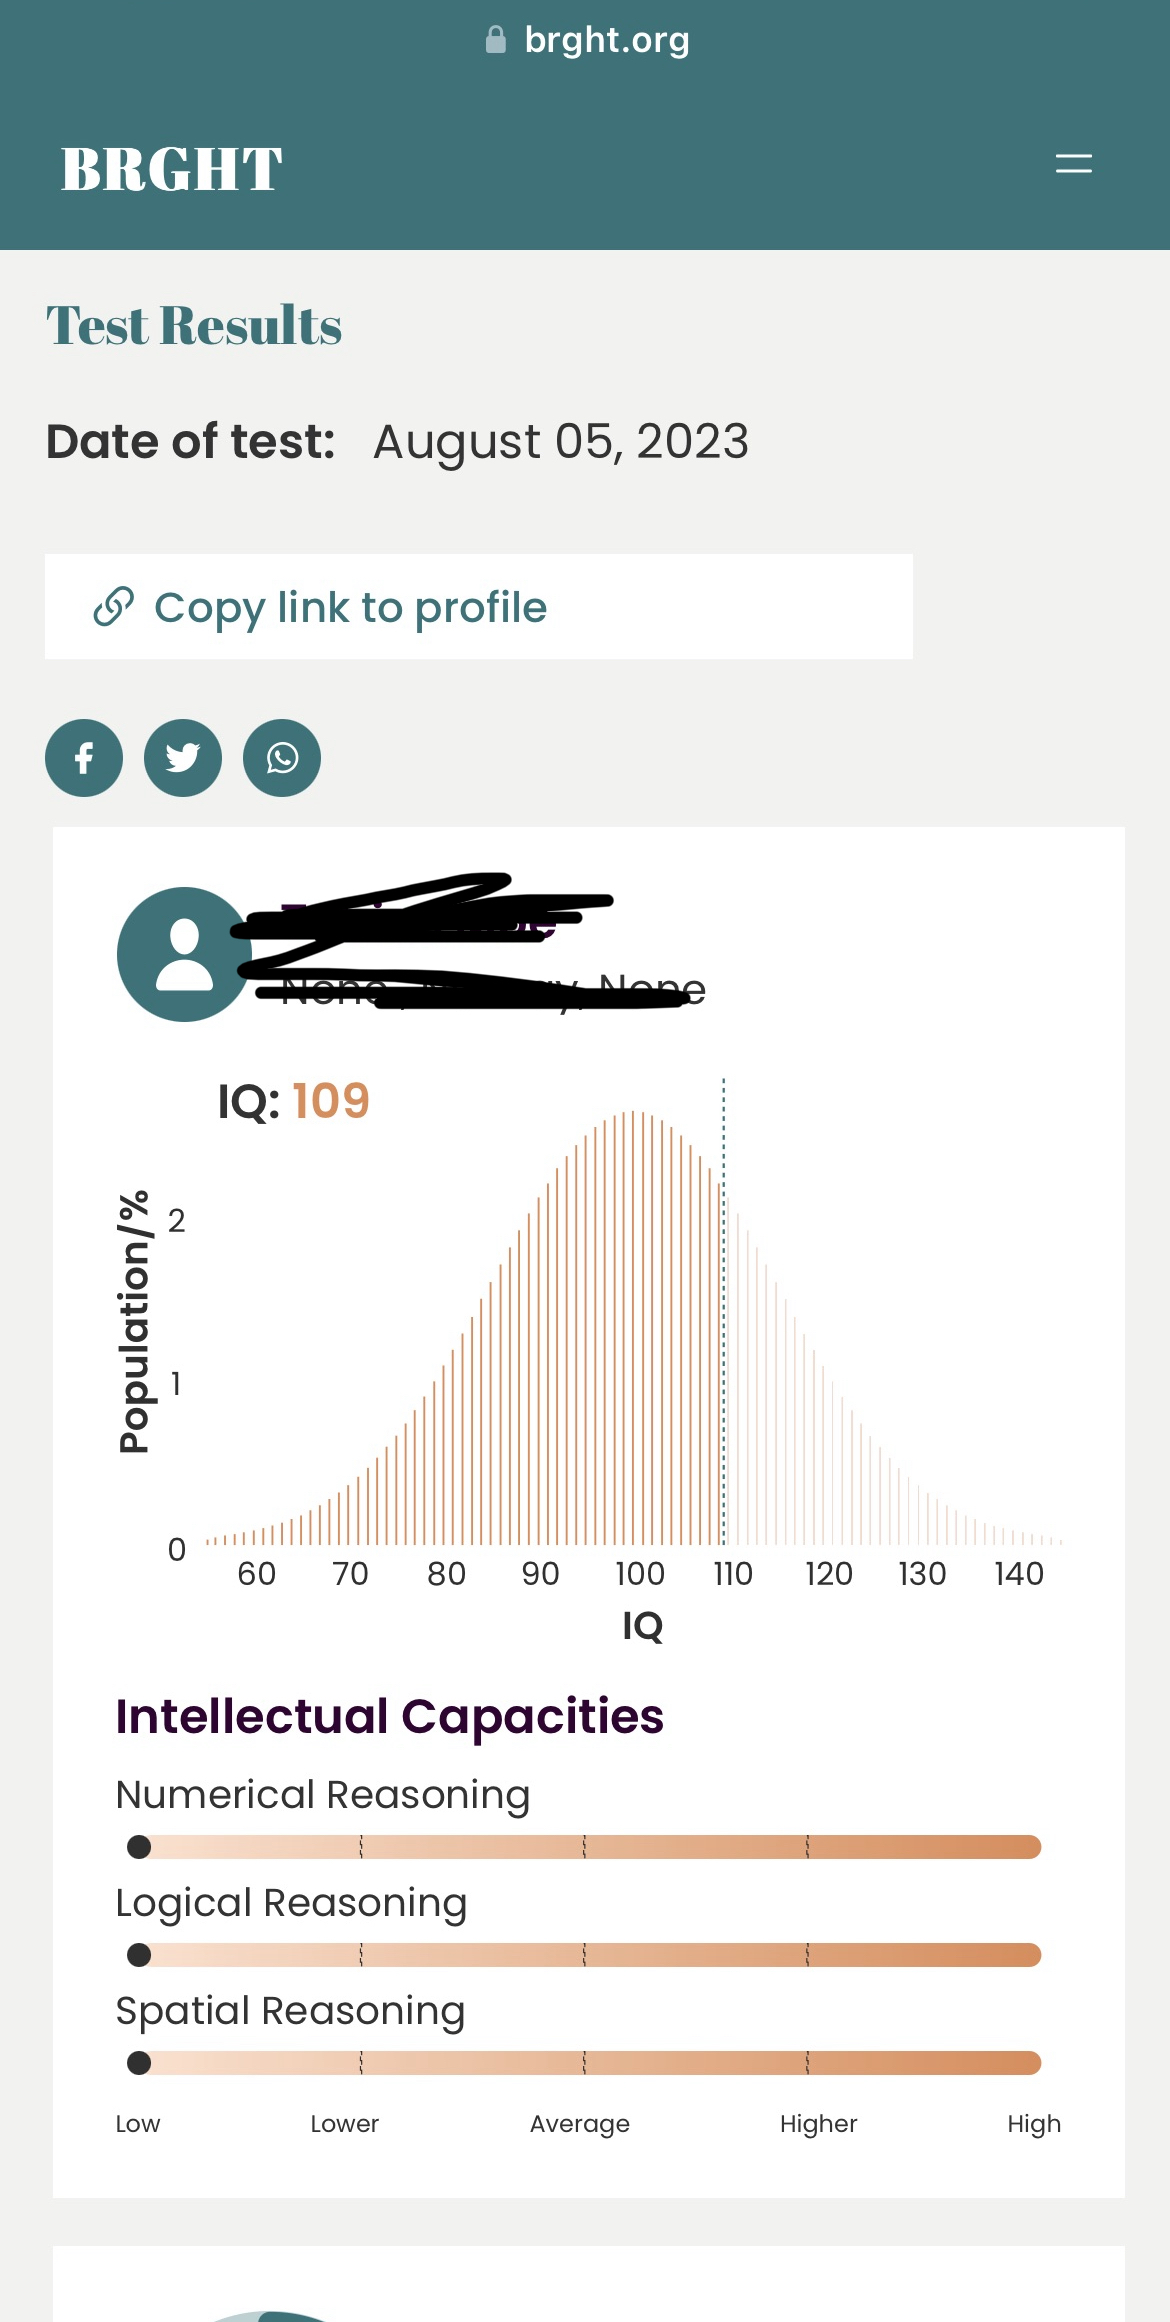
Task: Click the user avatar icon
Action: [184, 954]
